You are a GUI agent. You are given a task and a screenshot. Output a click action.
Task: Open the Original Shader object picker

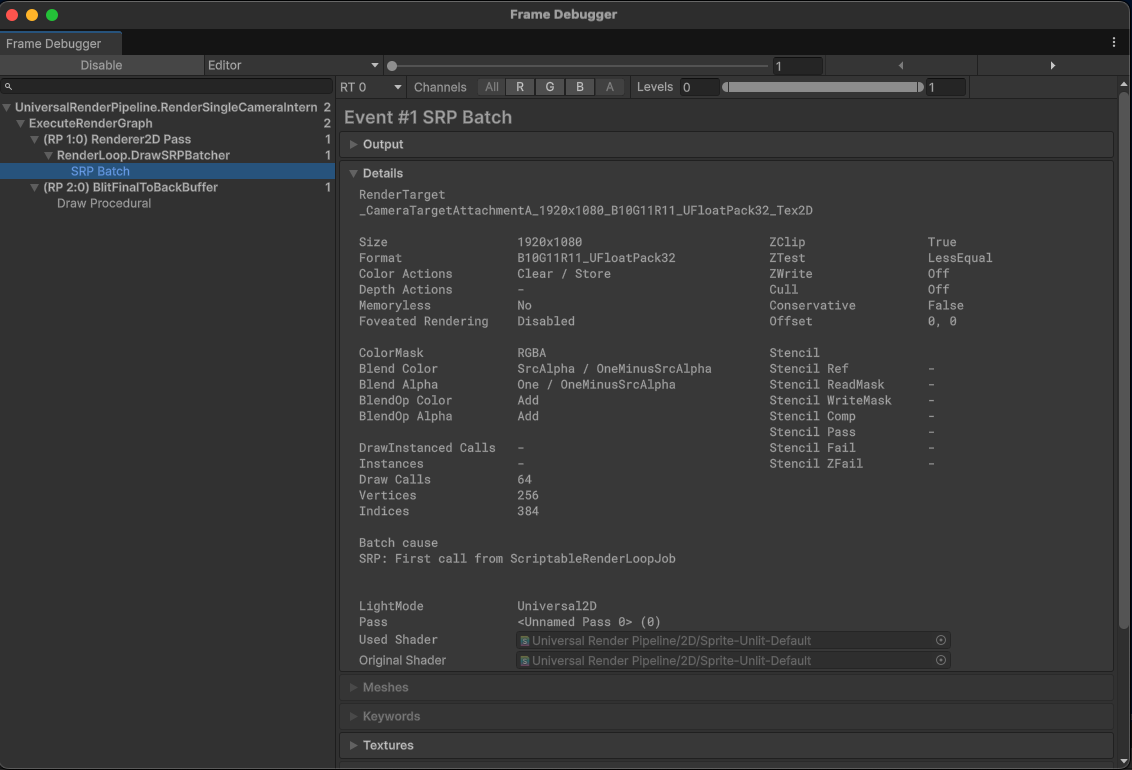click(938, 660)
